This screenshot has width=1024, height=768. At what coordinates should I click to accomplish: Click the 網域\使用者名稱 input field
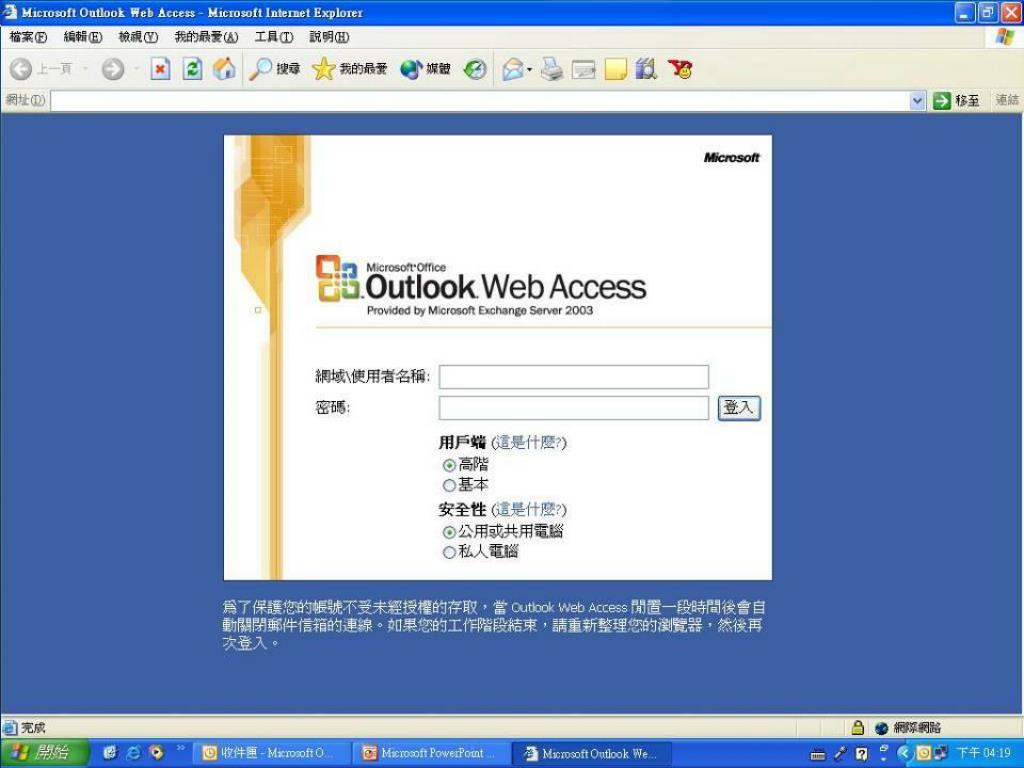(x=573, y=377)
